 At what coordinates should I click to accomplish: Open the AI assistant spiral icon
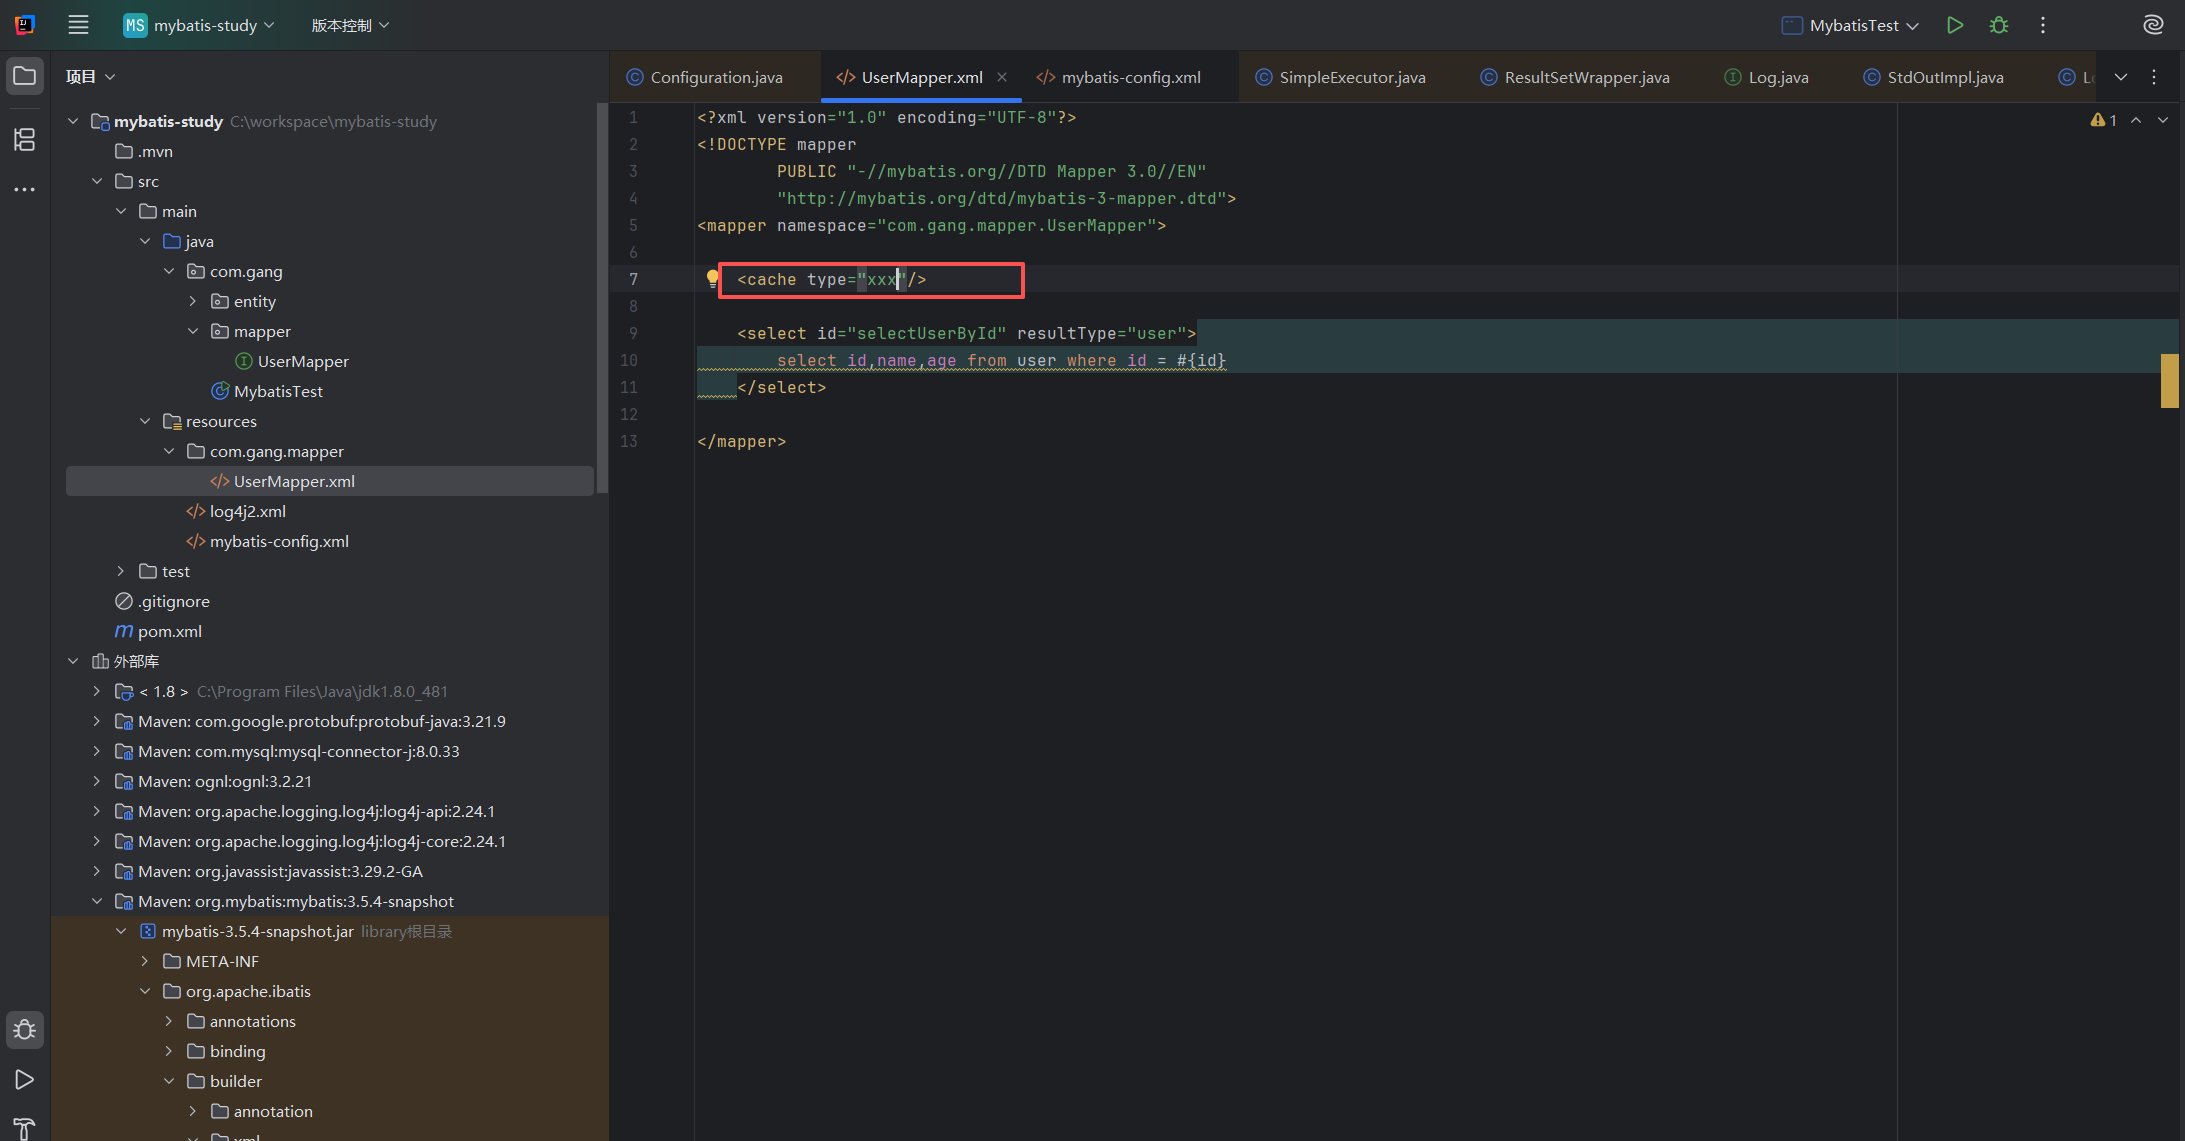point(2153,25)
